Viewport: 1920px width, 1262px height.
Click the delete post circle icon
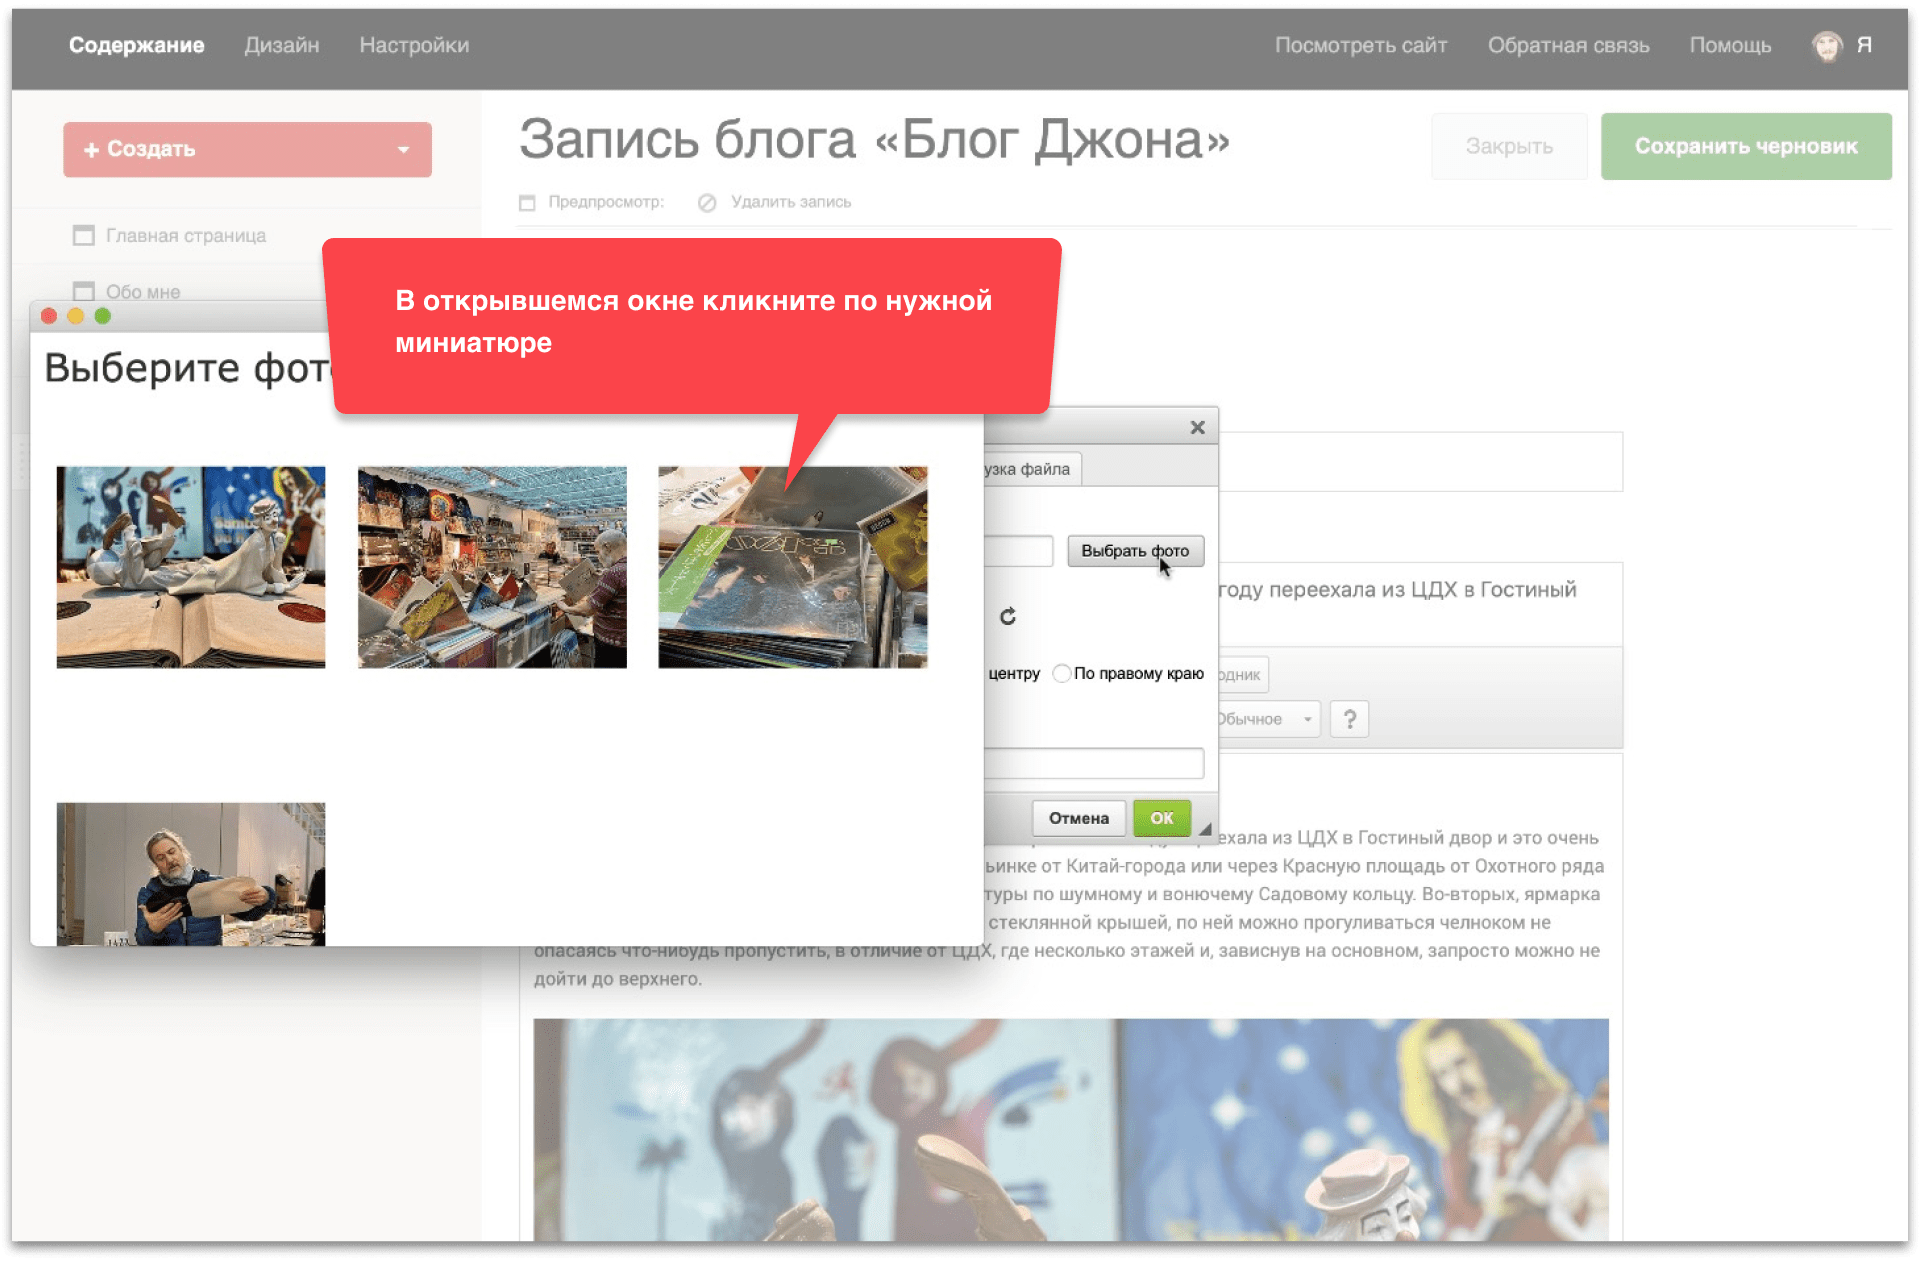pos(707,203)
